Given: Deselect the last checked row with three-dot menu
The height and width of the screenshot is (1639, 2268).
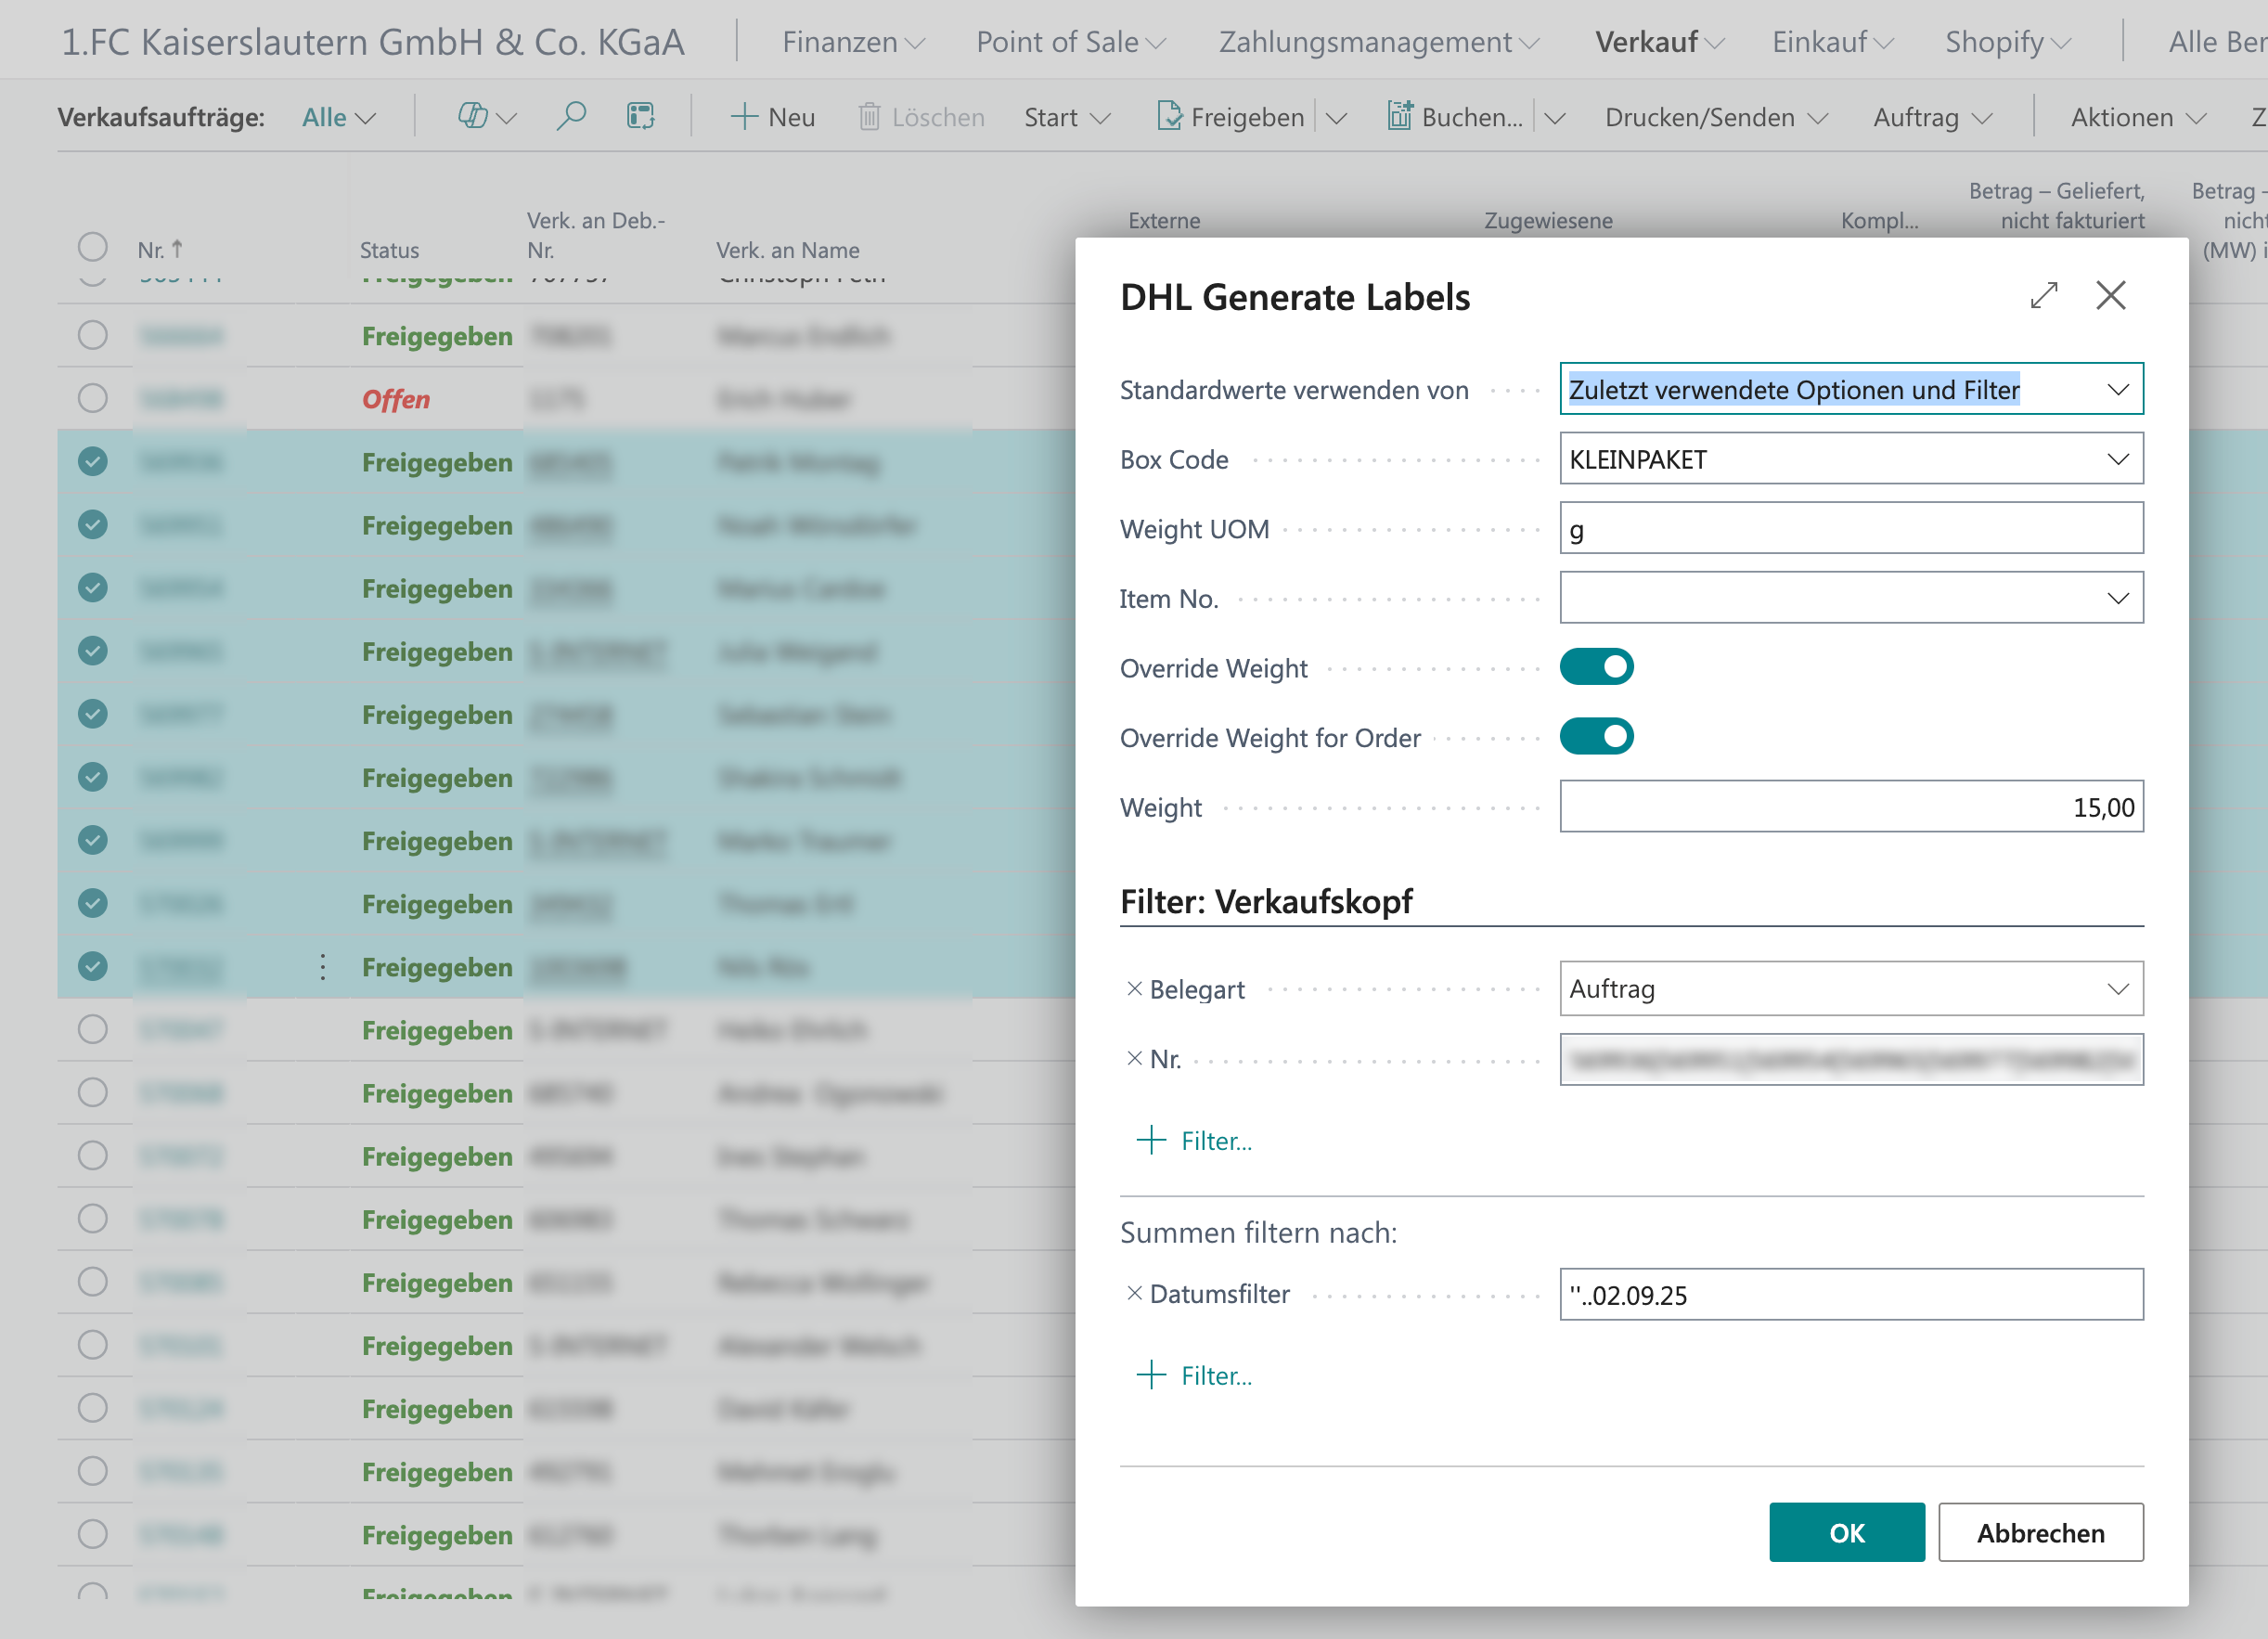Looking at the screenshot, I should tap(92, 967).
